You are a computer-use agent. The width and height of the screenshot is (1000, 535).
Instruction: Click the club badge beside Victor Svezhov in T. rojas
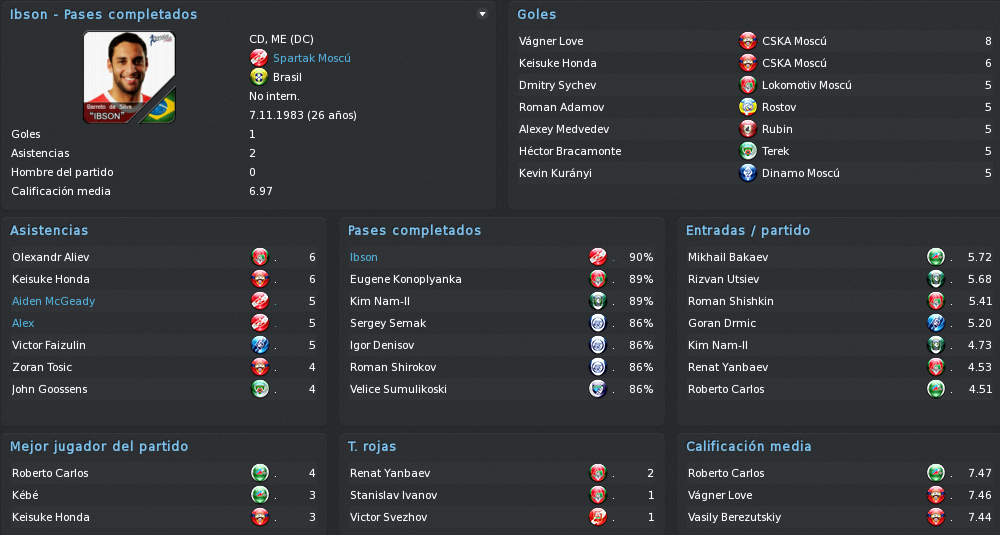click(x=598, y=517)
